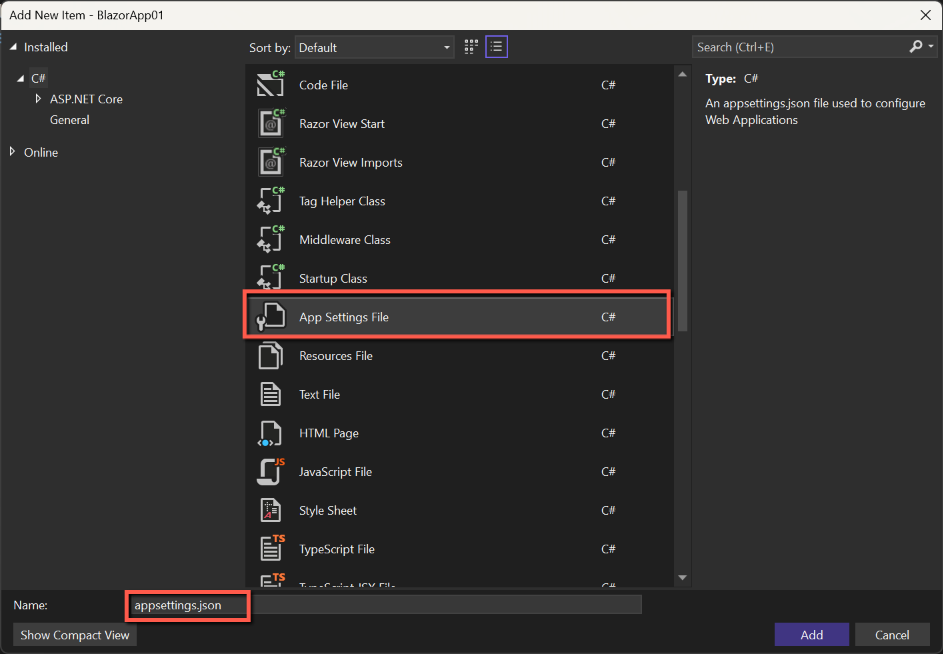Pick the Tag Helper Class icon
The image size is (943, 654).
[x=271, y=201]
